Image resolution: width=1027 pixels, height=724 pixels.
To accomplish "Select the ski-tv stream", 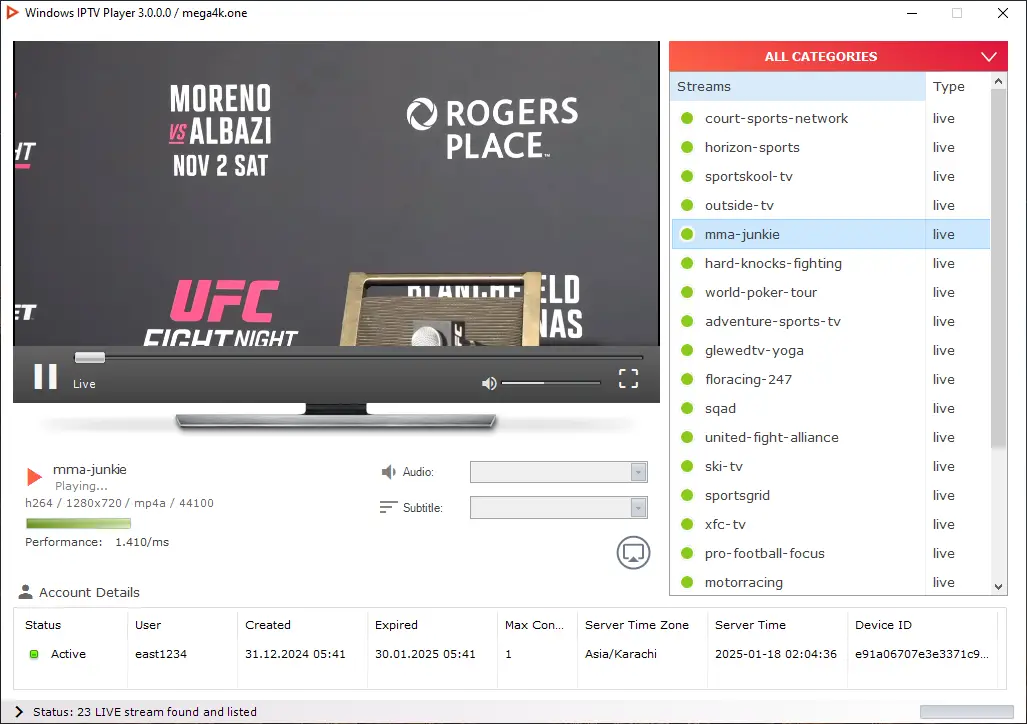I will tap(831, 466).
